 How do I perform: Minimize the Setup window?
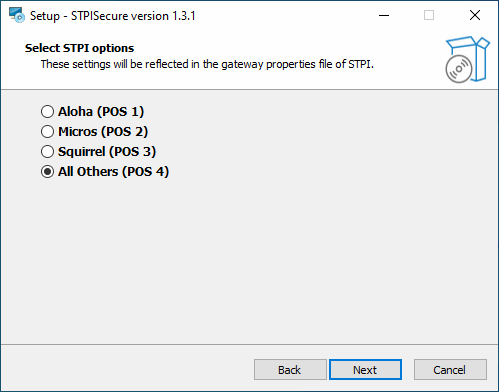coord(384,15)
